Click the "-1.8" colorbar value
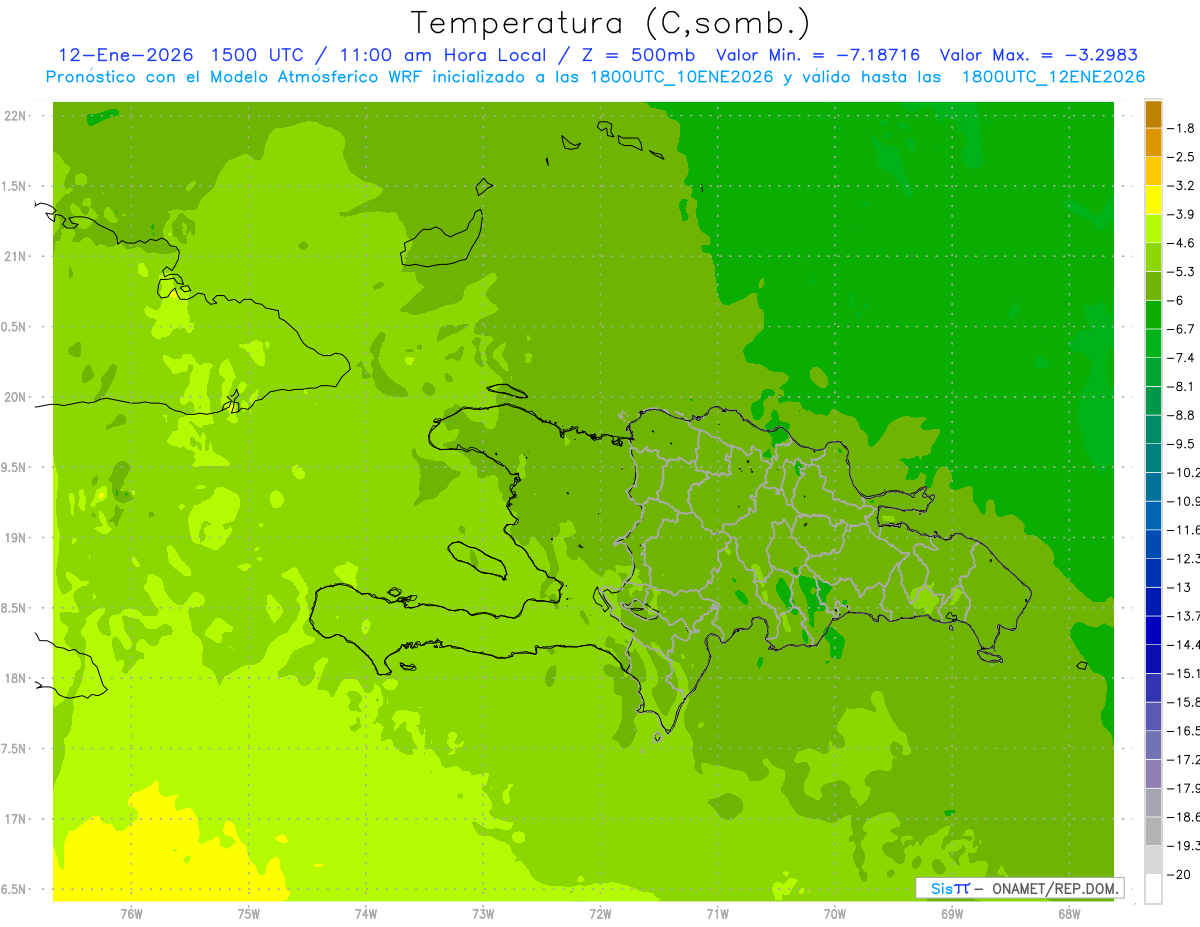The image size is (1200, 927). tap(1183, 128)
